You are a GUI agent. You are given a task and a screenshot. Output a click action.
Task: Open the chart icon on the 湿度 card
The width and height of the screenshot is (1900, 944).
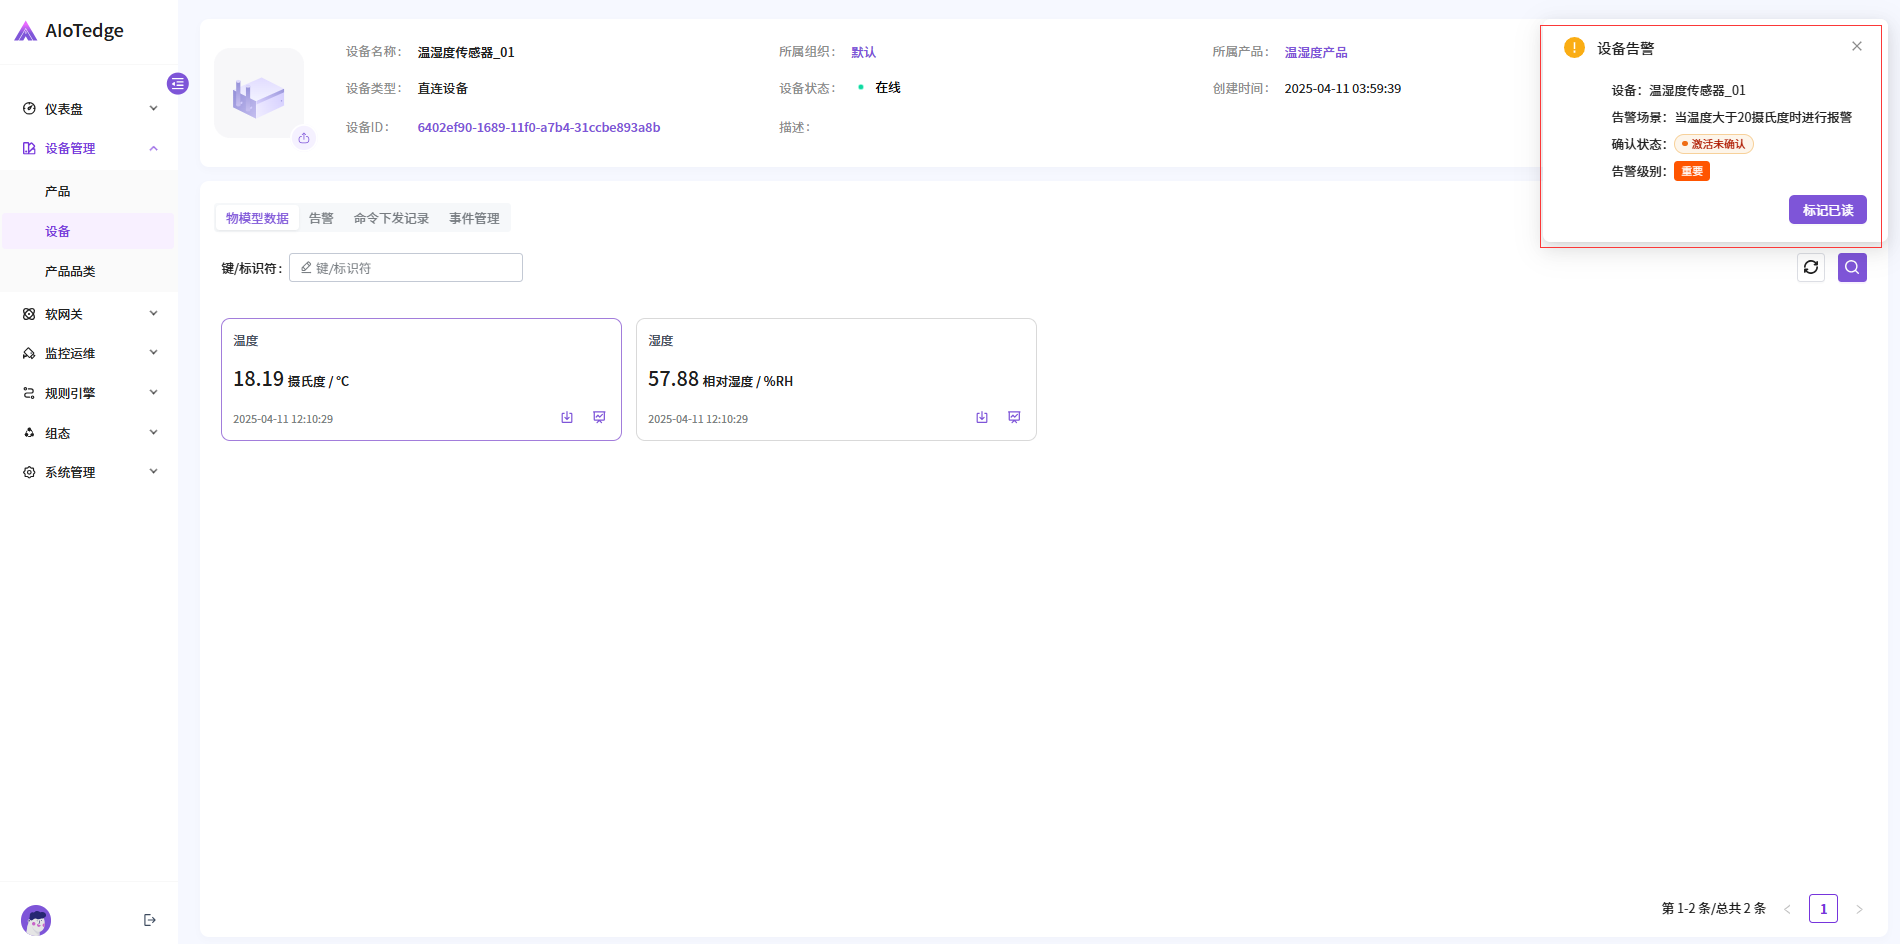1014,417
